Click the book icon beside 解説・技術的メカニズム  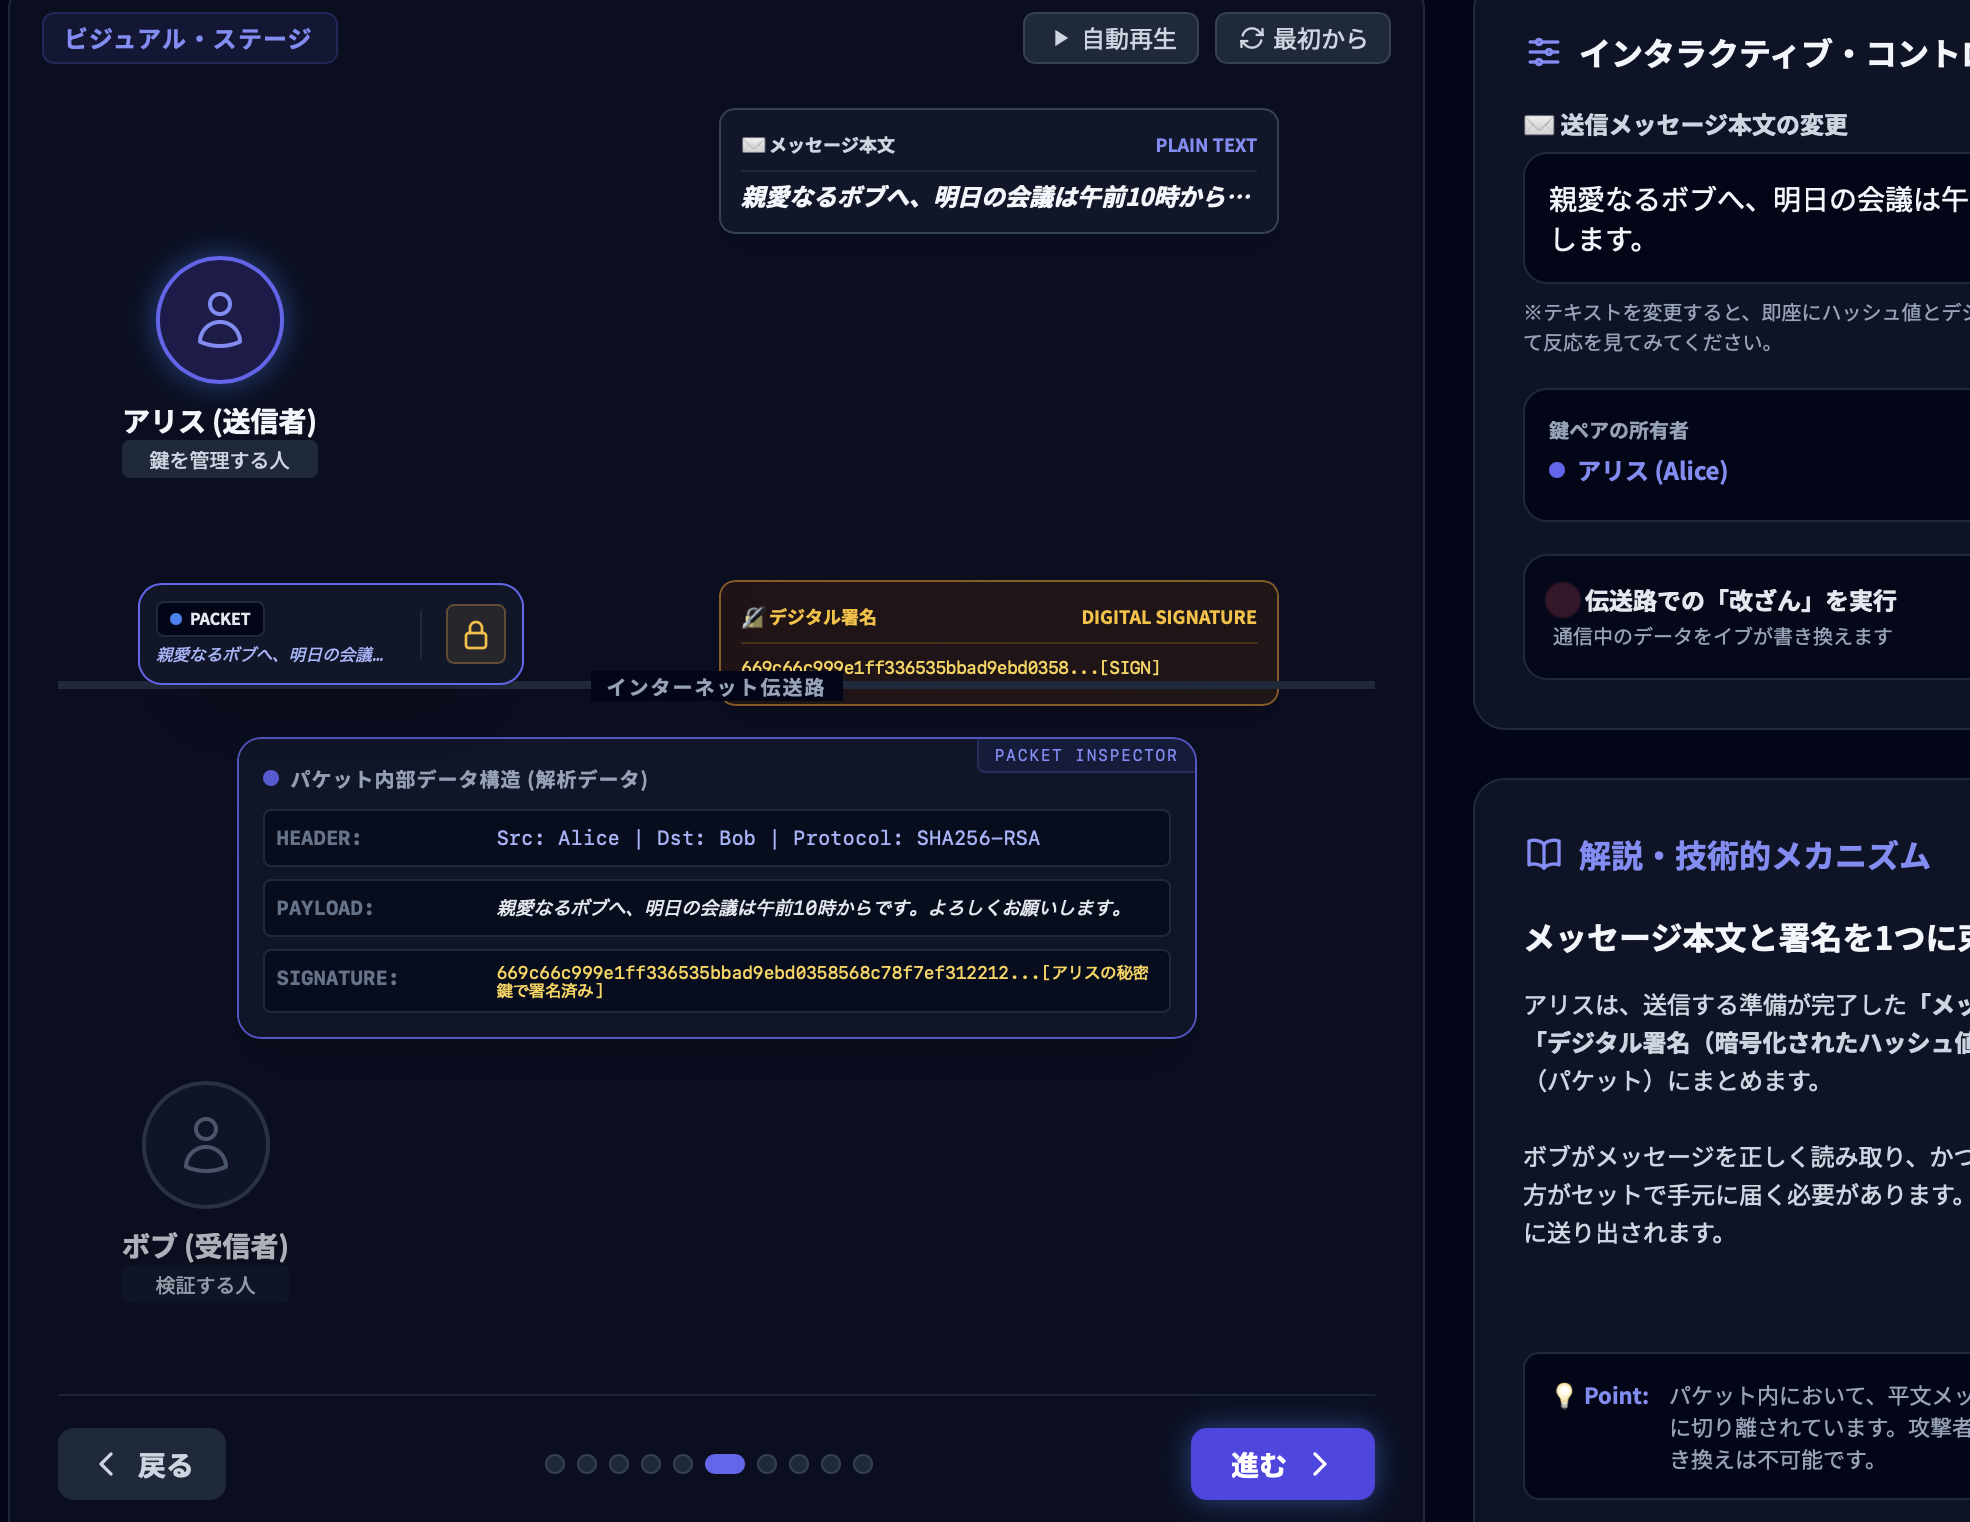tap(1544, 855)
